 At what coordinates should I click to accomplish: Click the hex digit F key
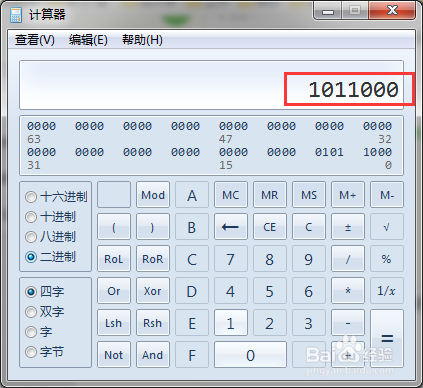click(x=192, y=355)
